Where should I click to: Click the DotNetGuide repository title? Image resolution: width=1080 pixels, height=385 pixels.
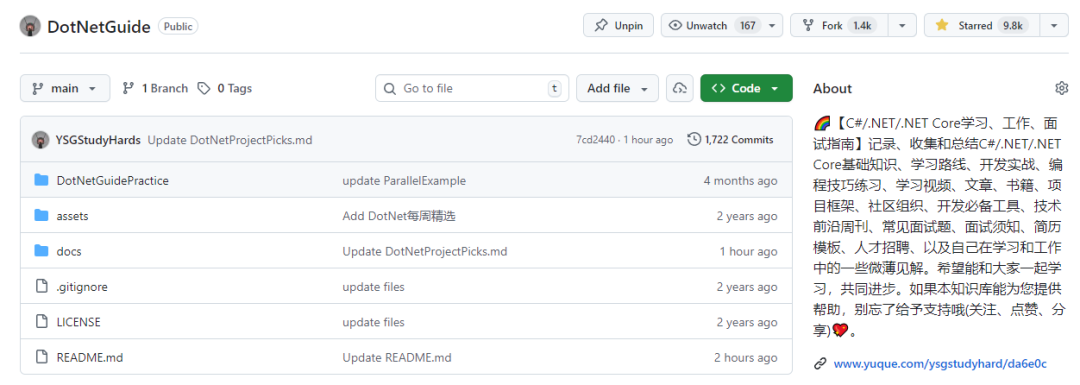[x=98, y=27]
